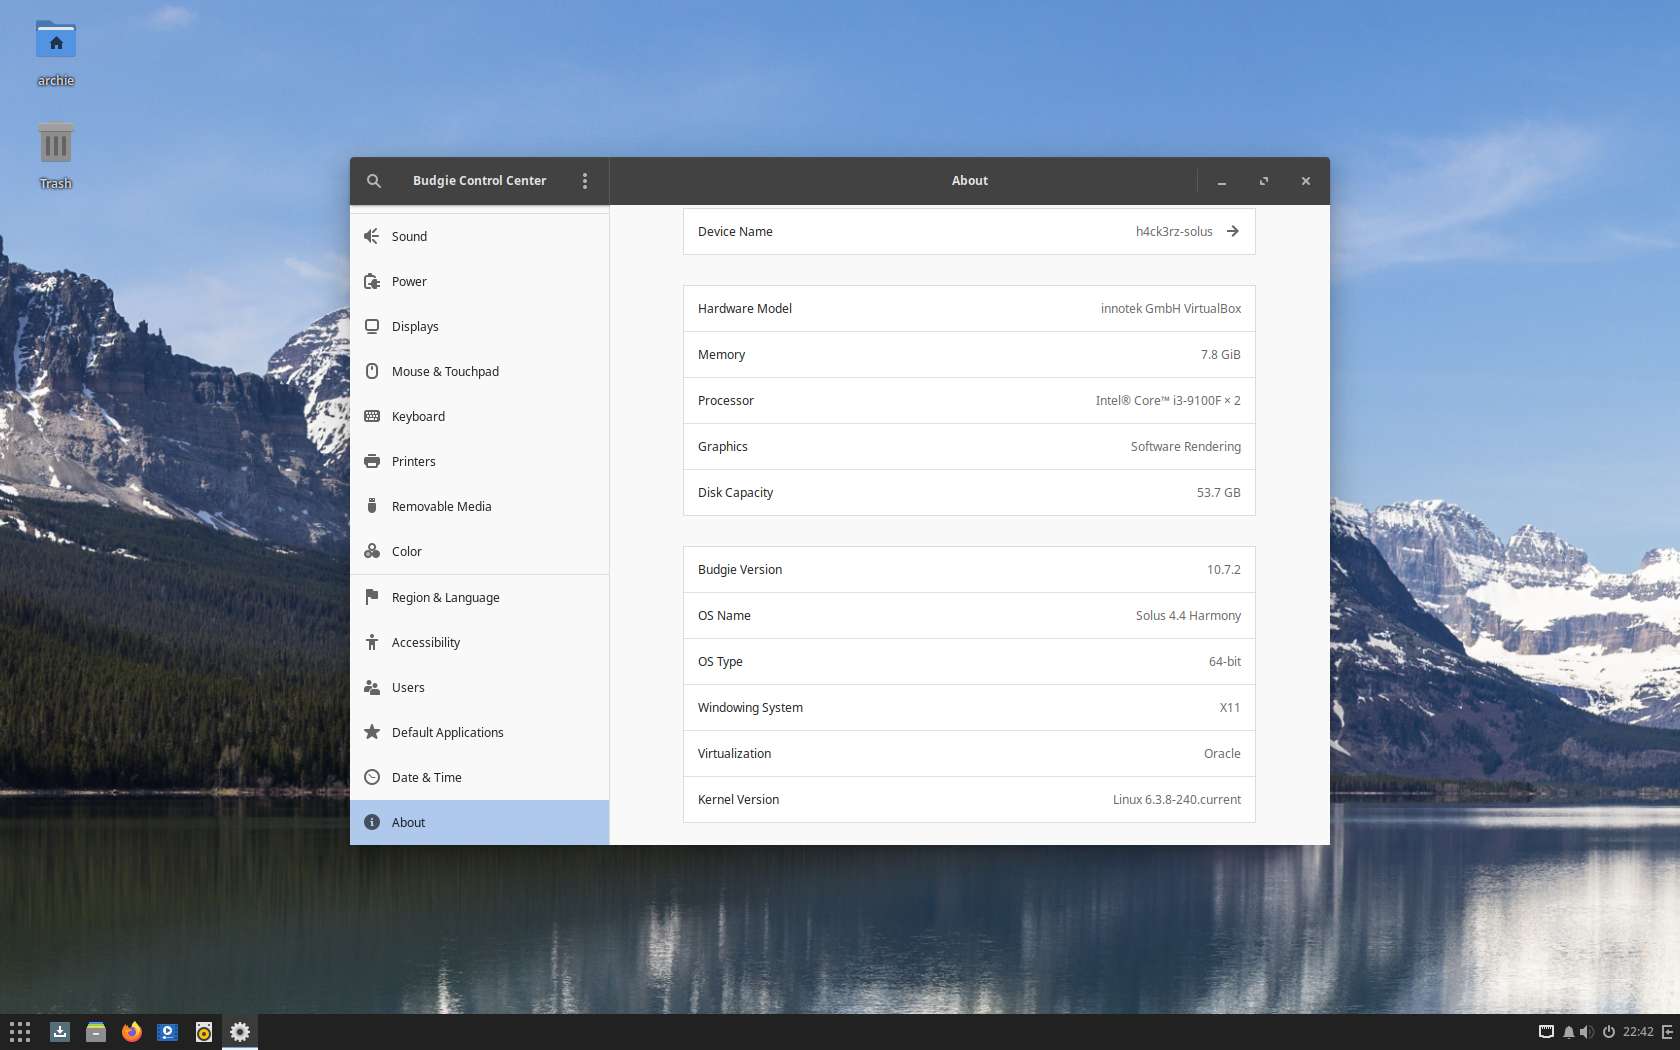Select the Color icon in sidebar
The height and width of the screenshot is (1050, 1680).
[x=372, y=551]
